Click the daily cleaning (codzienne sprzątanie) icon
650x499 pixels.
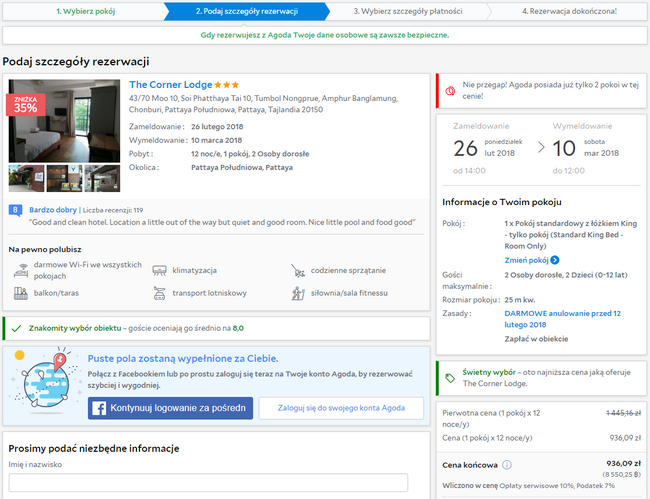click(298, 271)
